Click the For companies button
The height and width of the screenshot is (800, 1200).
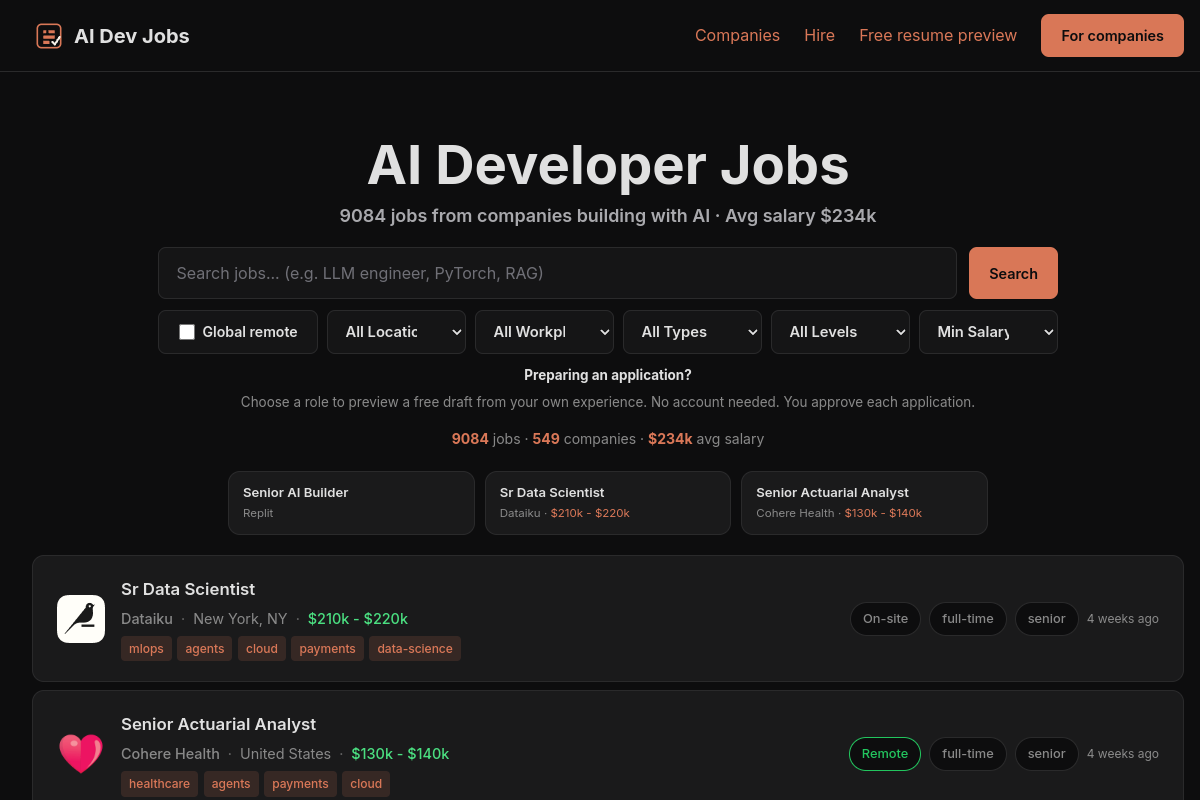(1112, 36)
